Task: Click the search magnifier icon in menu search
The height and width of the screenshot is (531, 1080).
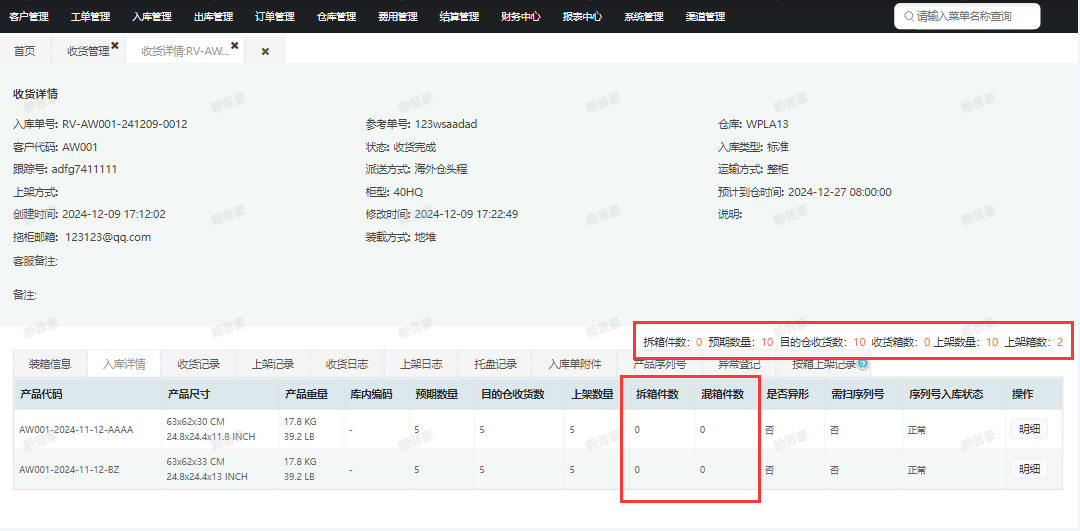Action: pyautogui.click(x=908, y=17)
